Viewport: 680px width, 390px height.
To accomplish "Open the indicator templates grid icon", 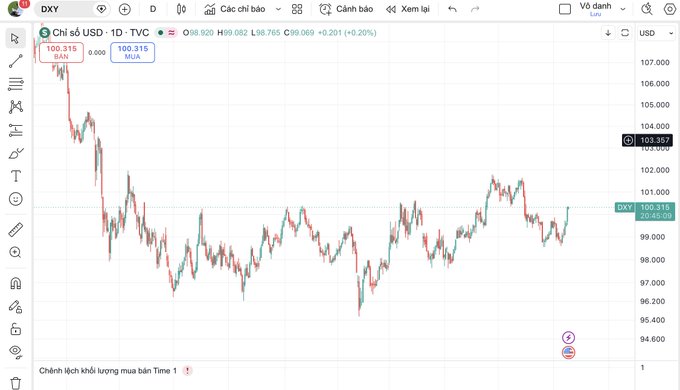I will coord(297,9).
